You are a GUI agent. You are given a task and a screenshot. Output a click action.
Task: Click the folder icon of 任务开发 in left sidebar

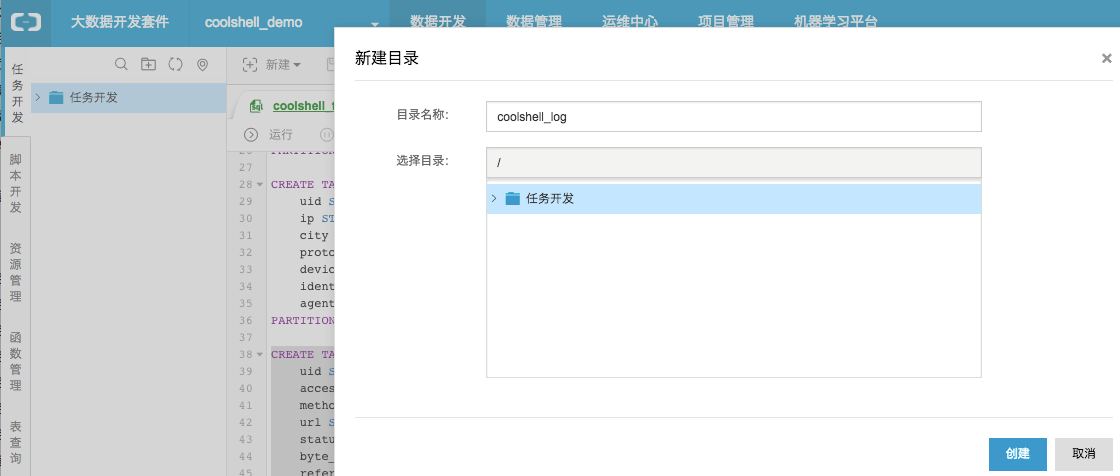click(56, 98)
